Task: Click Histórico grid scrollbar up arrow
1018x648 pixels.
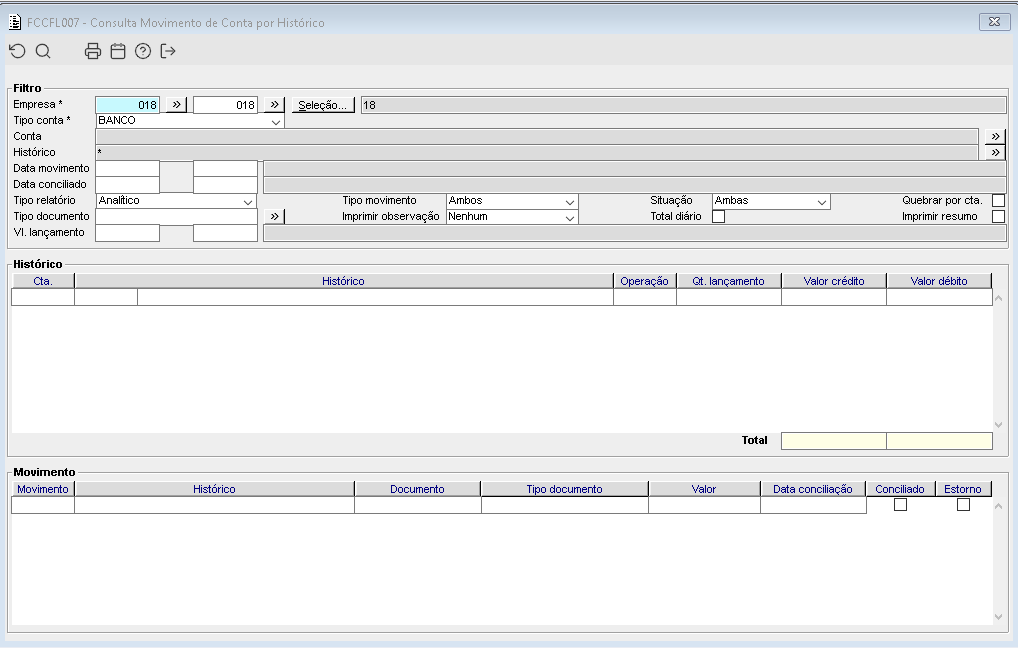Action: (x=999, y=299)
